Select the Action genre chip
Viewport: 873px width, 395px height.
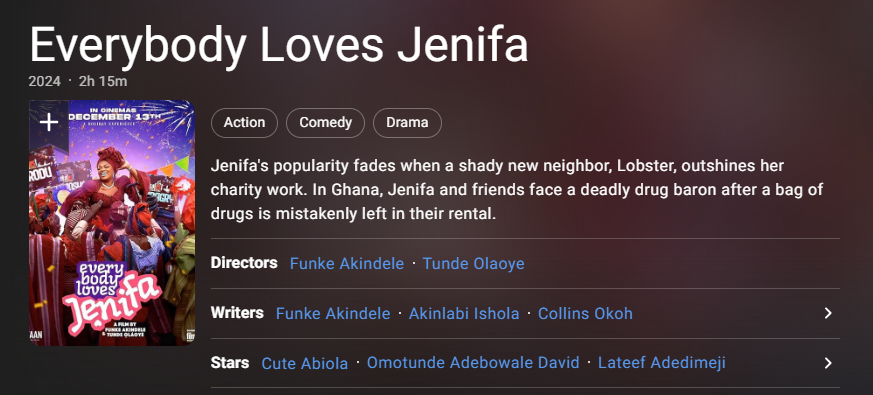click(244, 123)
